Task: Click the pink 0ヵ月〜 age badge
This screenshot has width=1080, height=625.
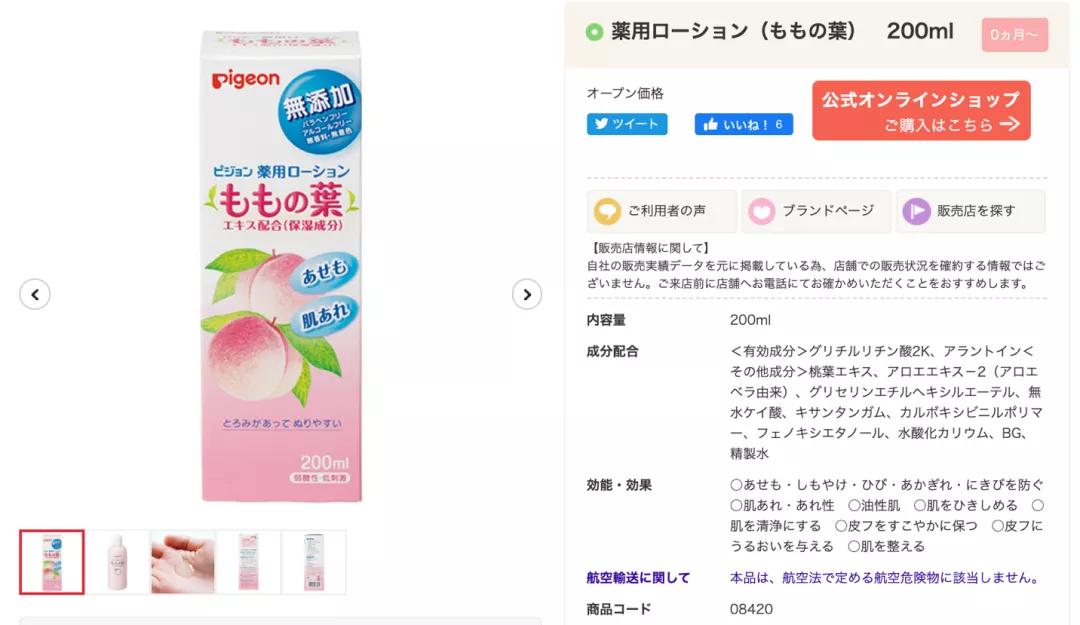Action: coord(1013,32)
